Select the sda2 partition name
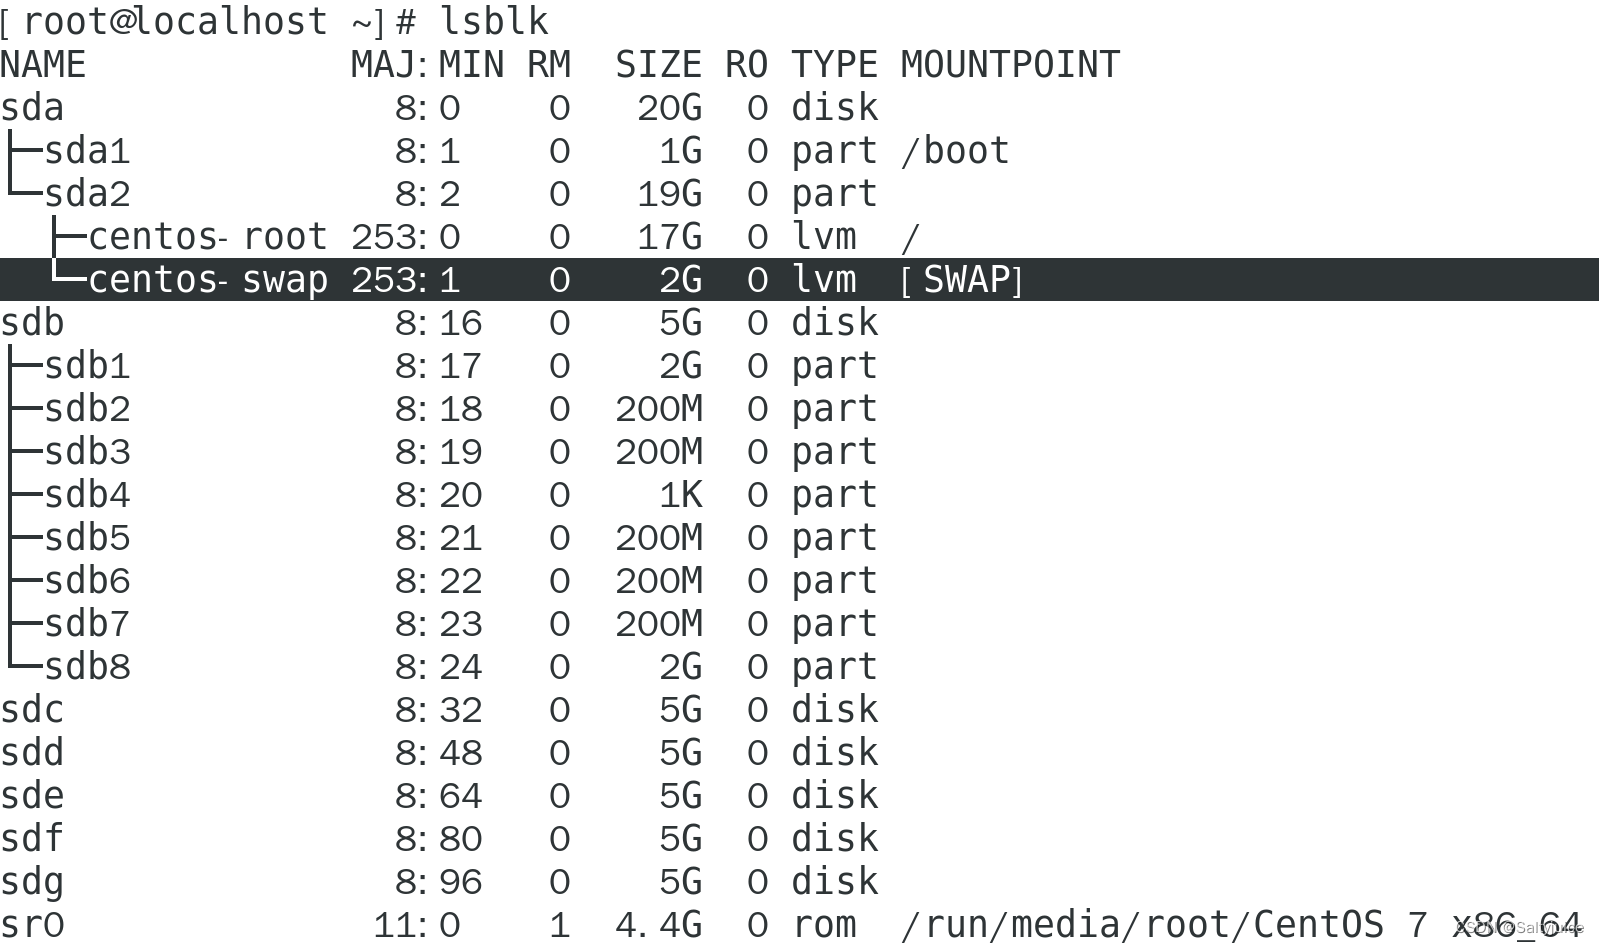This screenshot has width=1599, height=945. pos(87,194)
